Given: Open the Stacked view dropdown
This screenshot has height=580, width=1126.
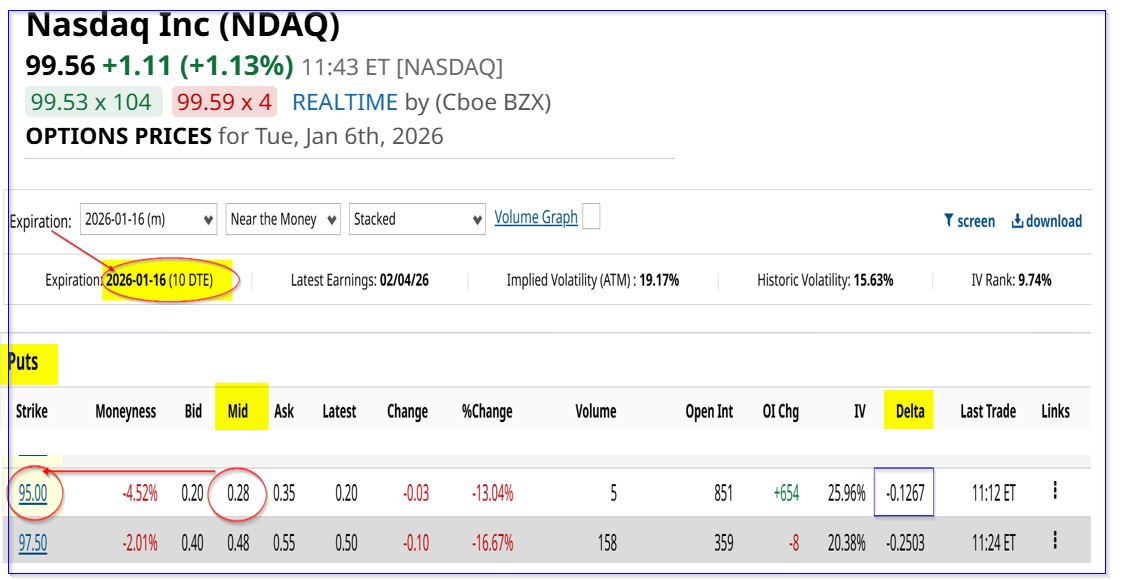Looking at the screenshot, I should tap(418, 219).
